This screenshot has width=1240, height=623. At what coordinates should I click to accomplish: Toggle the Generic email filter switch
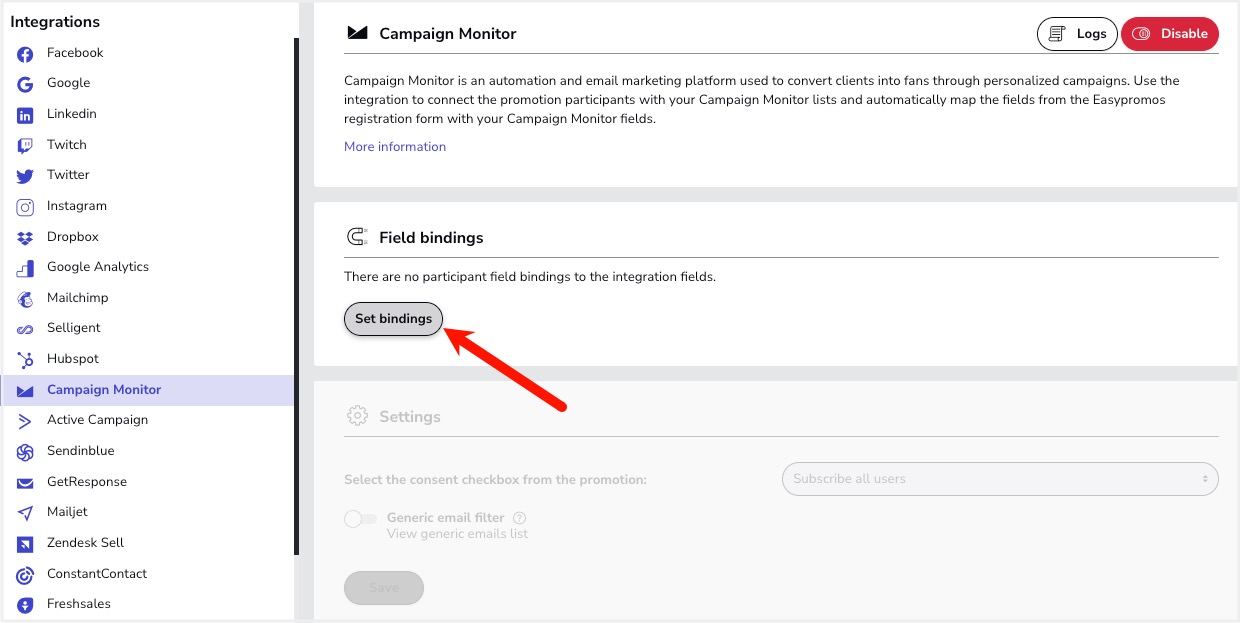360,518
